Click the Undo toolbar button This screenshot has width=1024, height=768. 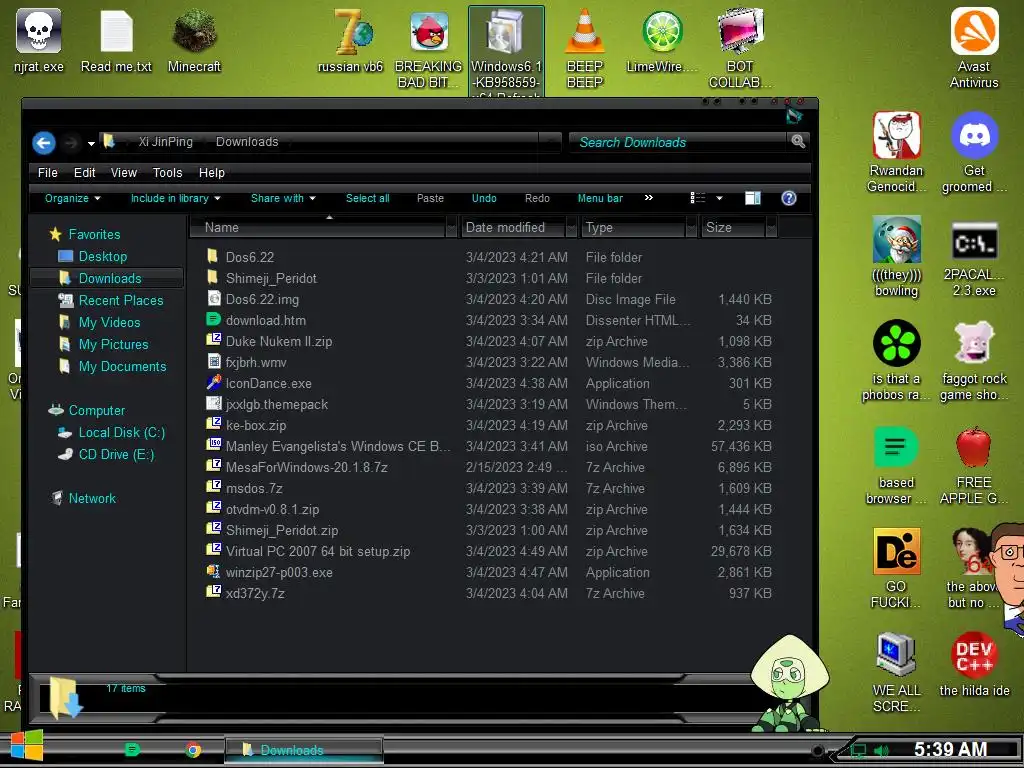point(484,198)
